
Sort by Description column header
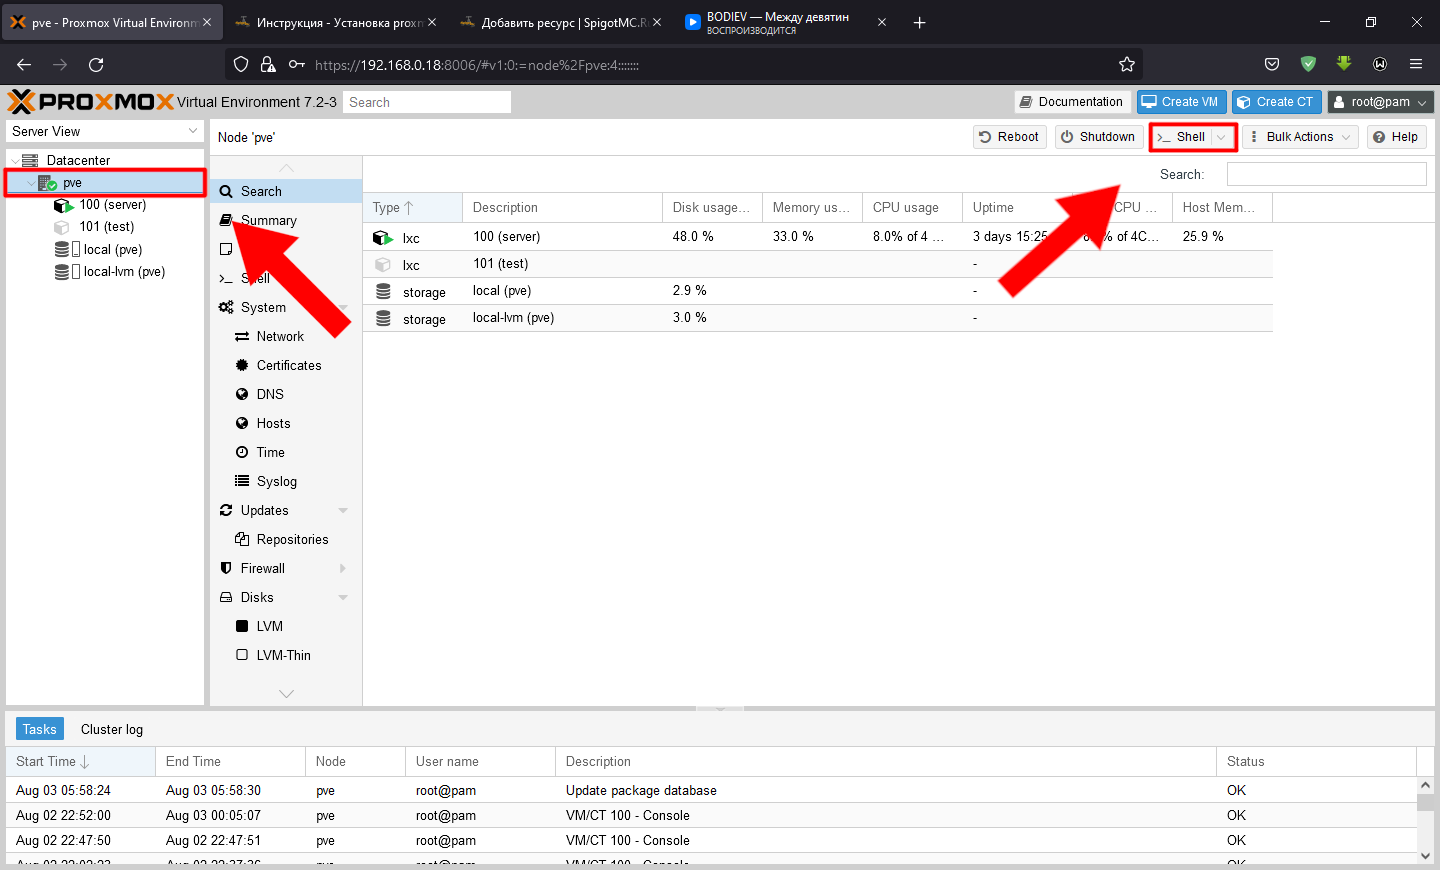click(x=562, y=207)
